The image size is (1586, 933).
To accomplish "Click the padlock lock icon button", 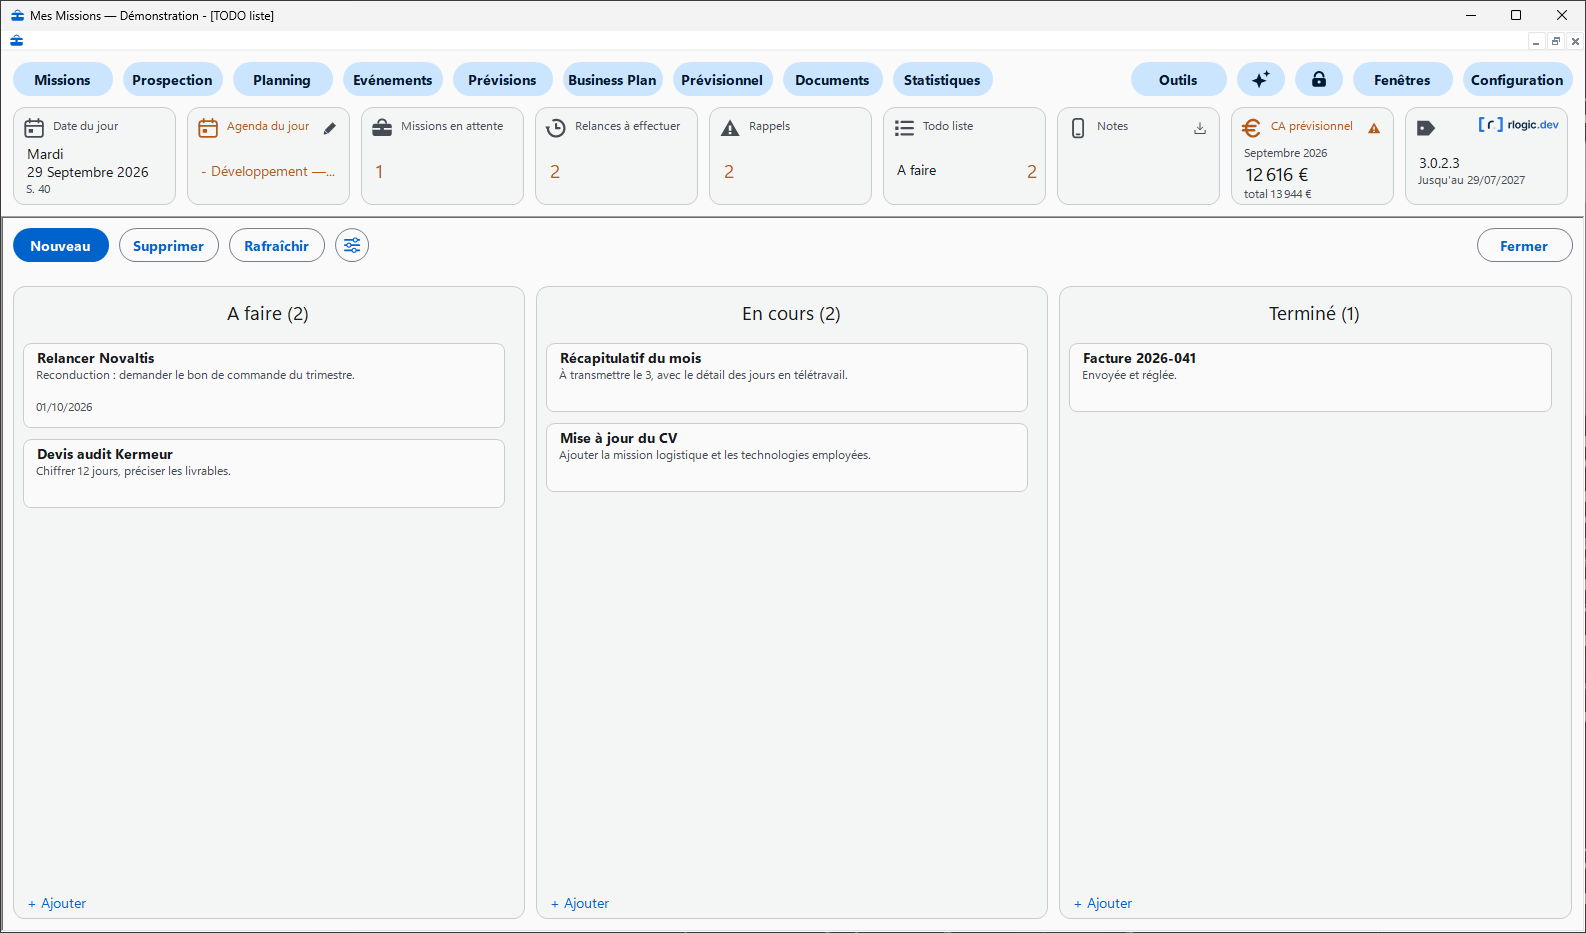I will [x=1318, y=80].
